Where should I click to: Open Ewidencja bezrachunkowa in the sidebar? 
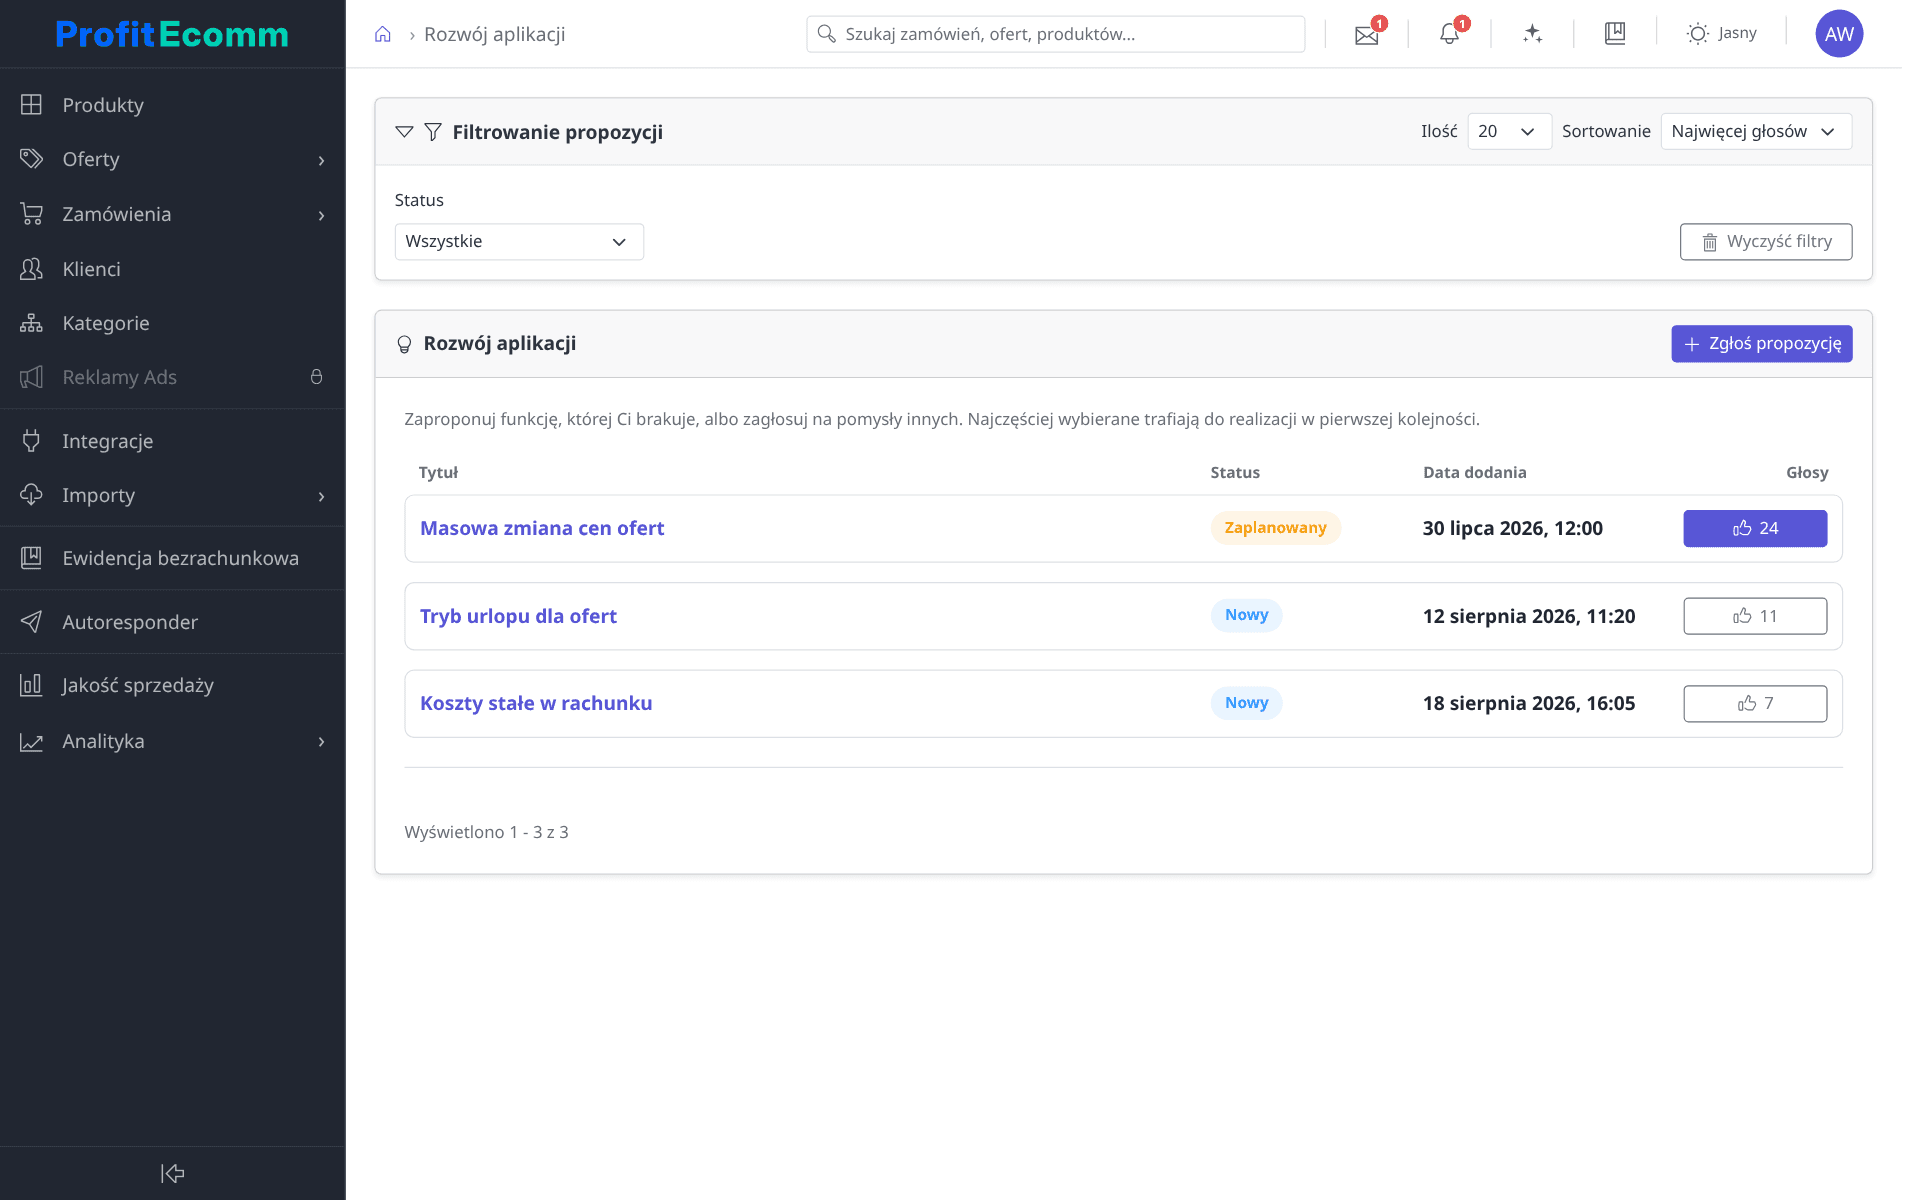(172, 558)
